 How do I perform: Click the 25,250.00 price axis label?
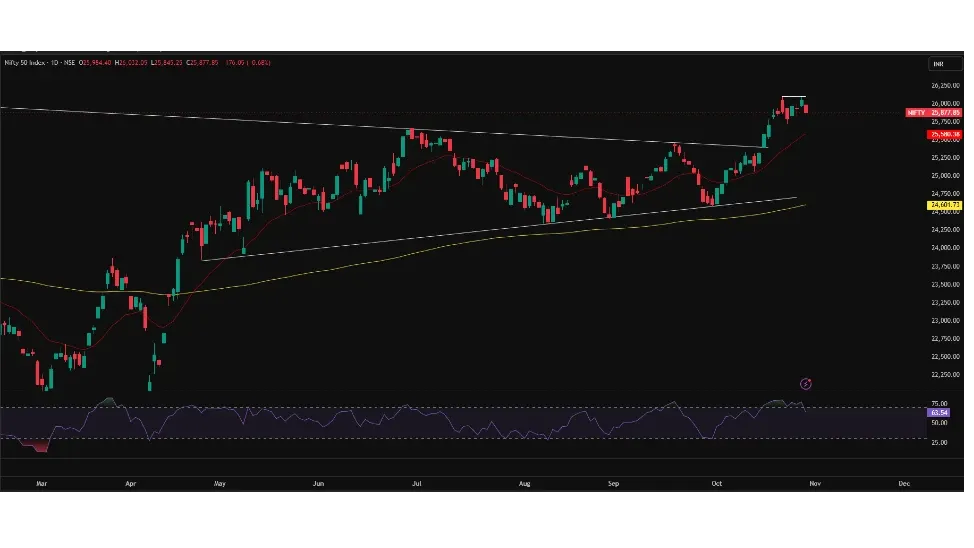click(x=945, y=158)
